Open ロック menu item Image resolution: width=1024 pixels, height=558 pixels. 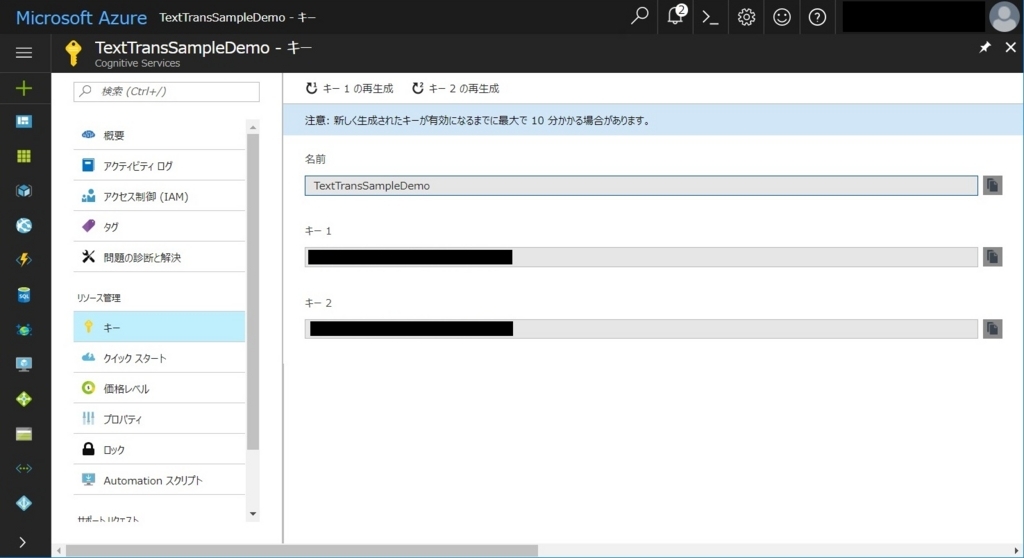pos(159,450)
